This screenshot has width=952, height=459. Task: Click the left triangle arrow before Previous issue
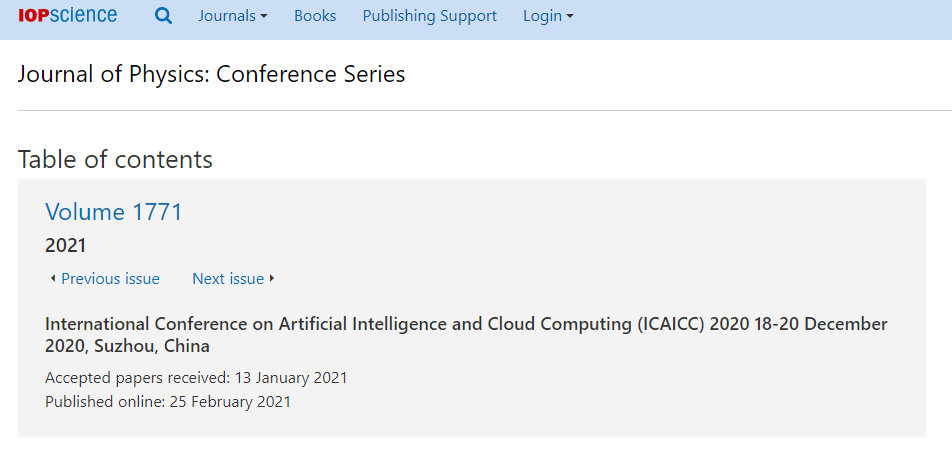(x=53, y=278)
